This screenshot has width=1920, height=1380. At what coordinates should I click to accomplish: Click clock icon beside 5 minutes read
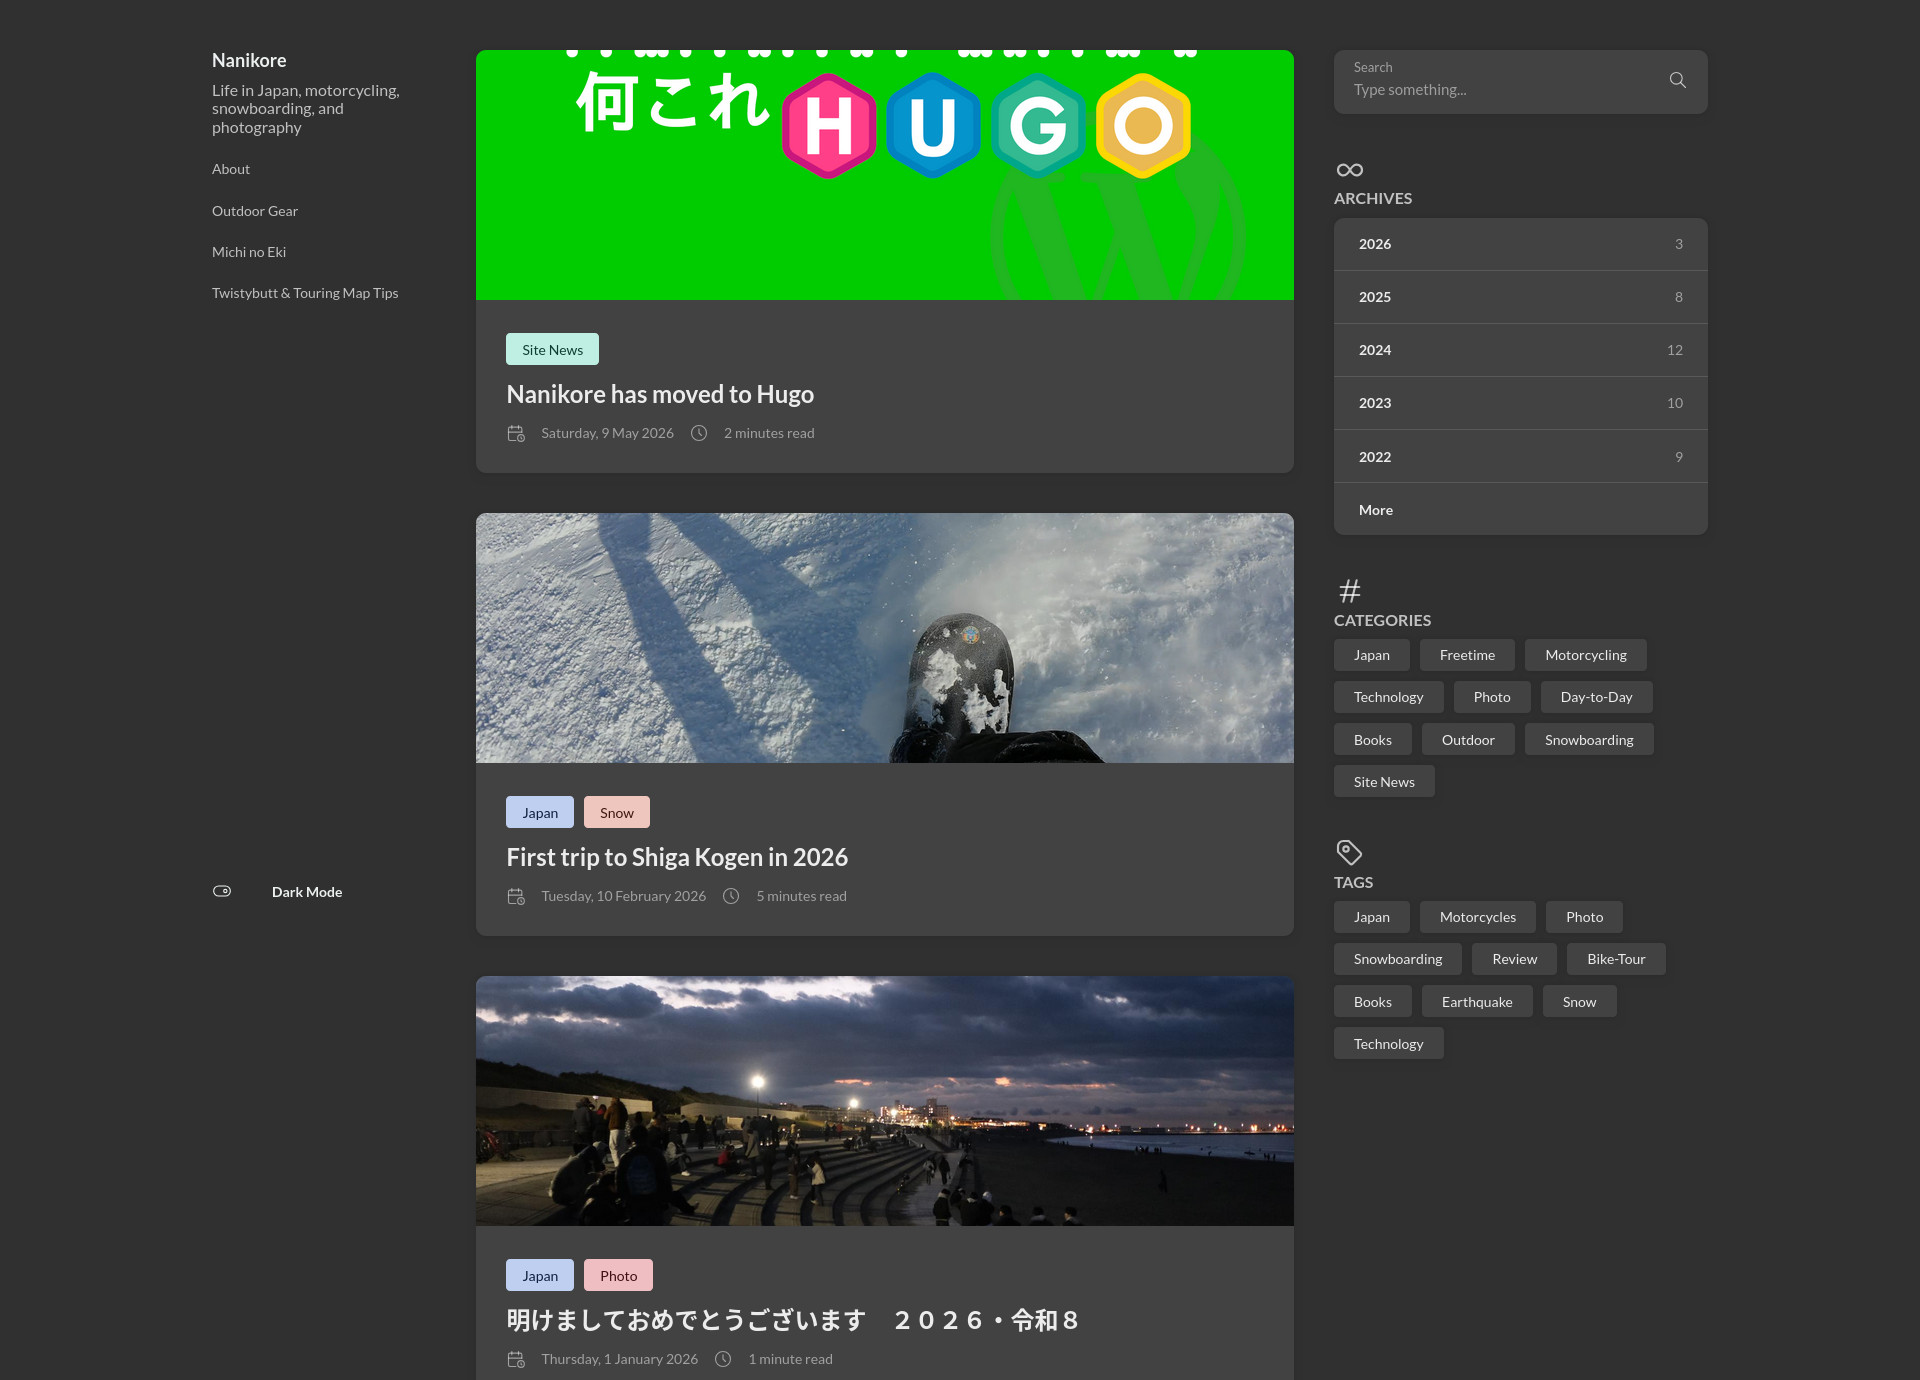tap(731, 896)
